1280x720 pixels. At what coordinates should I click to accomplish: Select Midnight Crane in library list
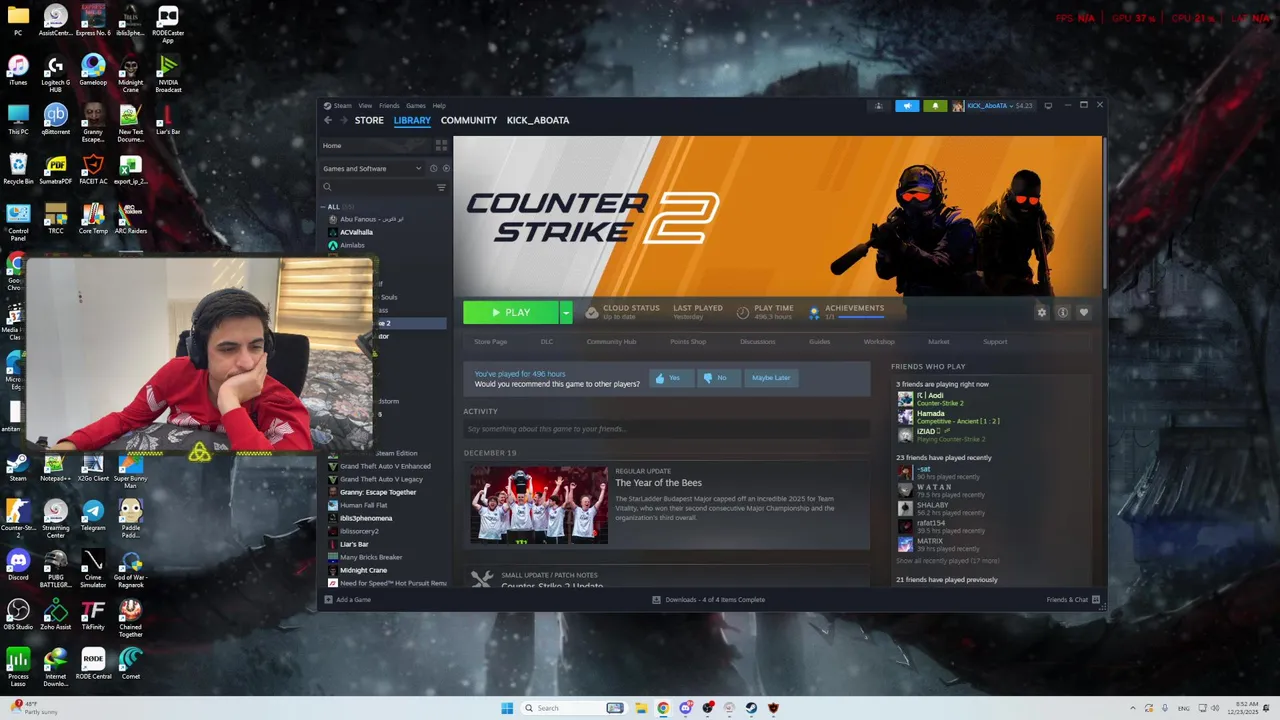click(x=363, y=570)
